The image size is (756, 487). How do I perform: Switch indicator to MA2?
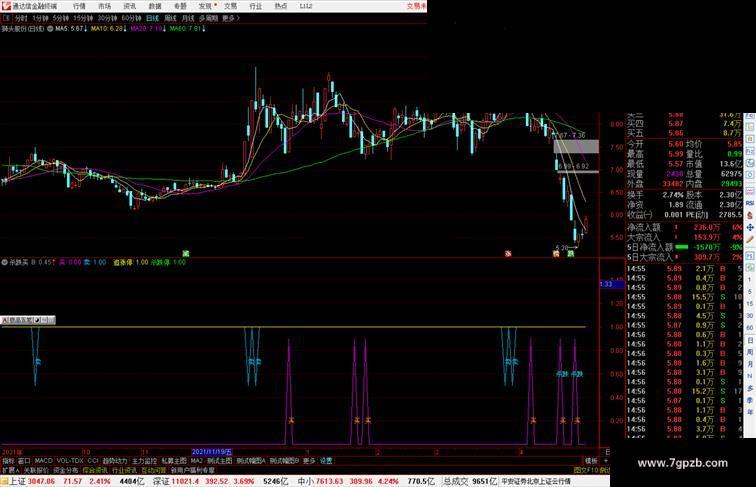tap(196, 461)
